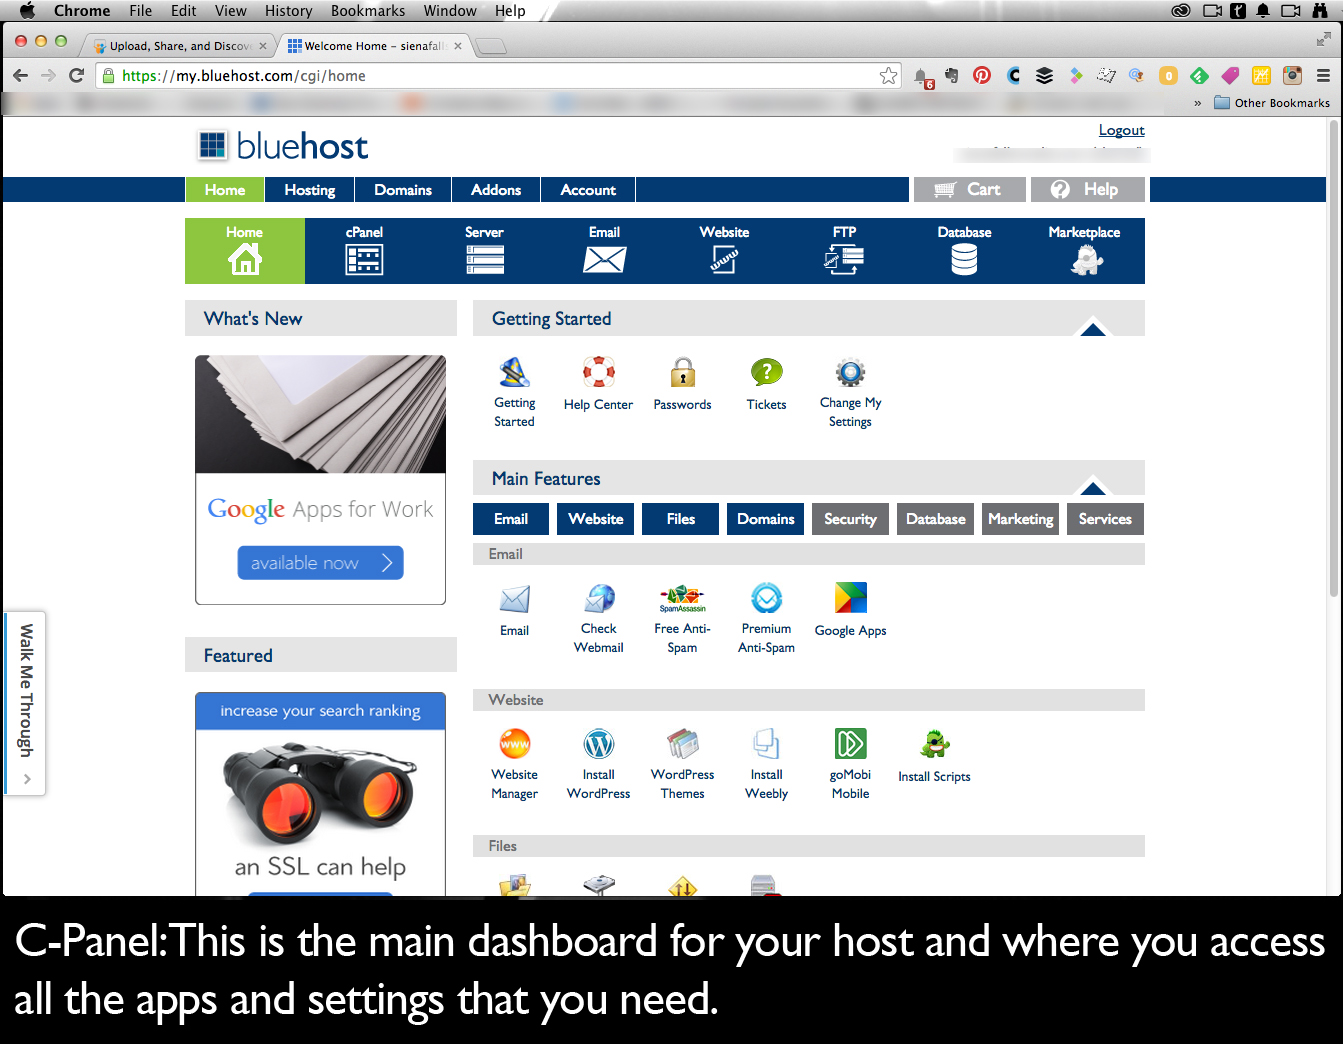This screenshot has width=1343, height=1044.
Task: Open Premium Anti-Spam icon
Action: click(x=766, y=598)
